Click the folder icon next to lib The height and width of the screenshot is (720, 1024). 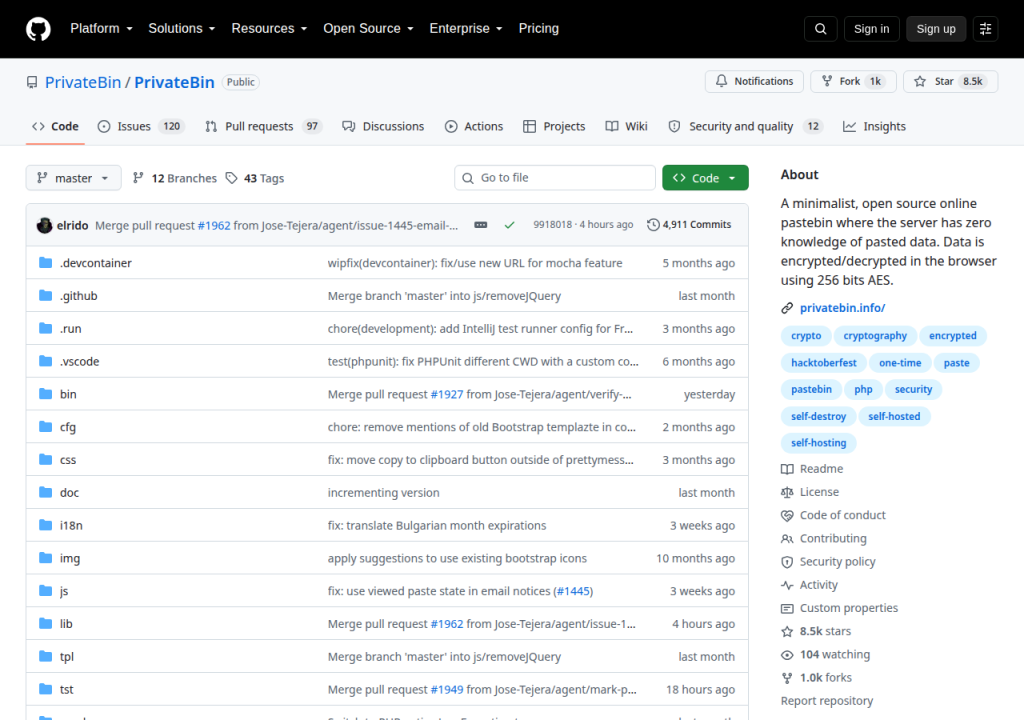pos(46,623)
